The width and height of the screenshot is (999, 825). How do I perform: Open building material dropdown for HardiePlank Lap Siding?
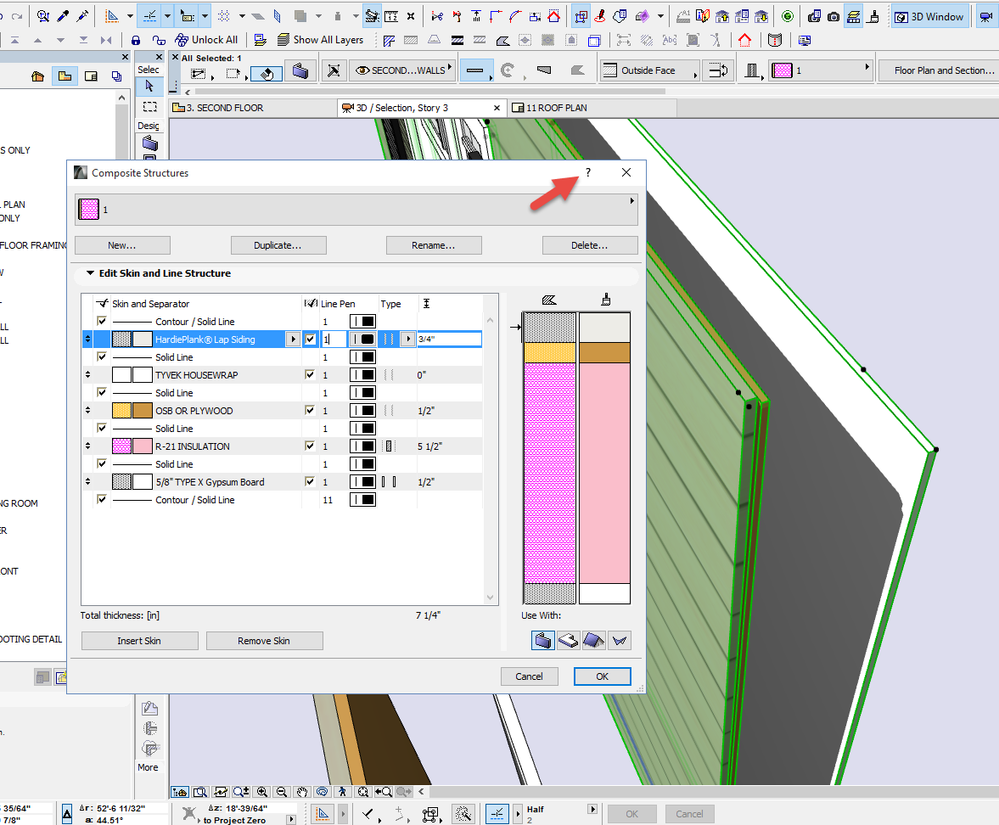[293, 340]
